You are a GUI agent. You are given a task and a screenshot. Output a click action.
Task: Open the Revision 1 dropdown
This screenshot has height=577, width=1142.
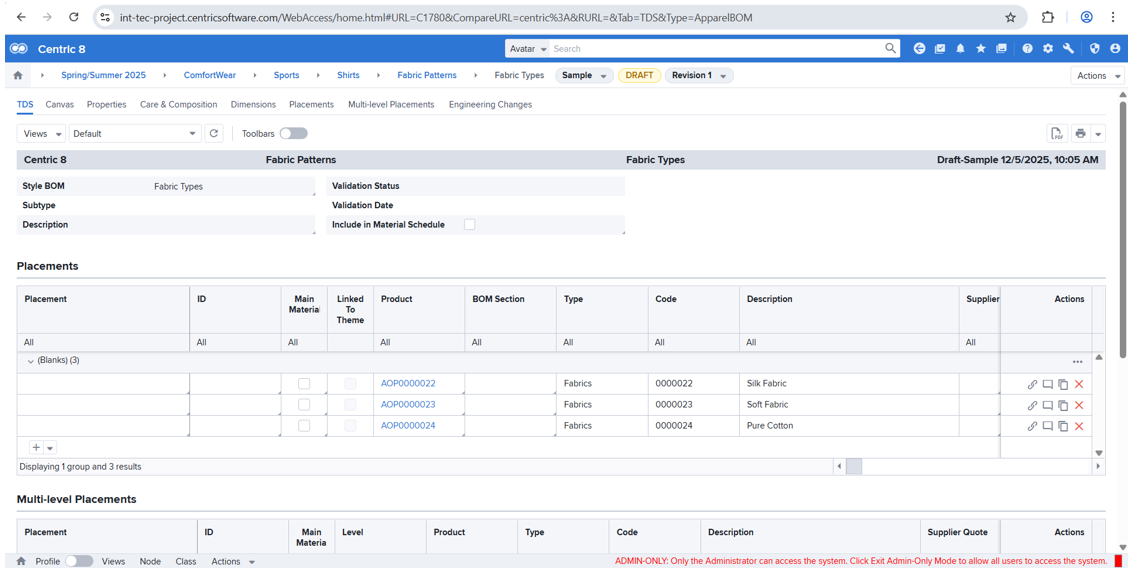point(699,76)
